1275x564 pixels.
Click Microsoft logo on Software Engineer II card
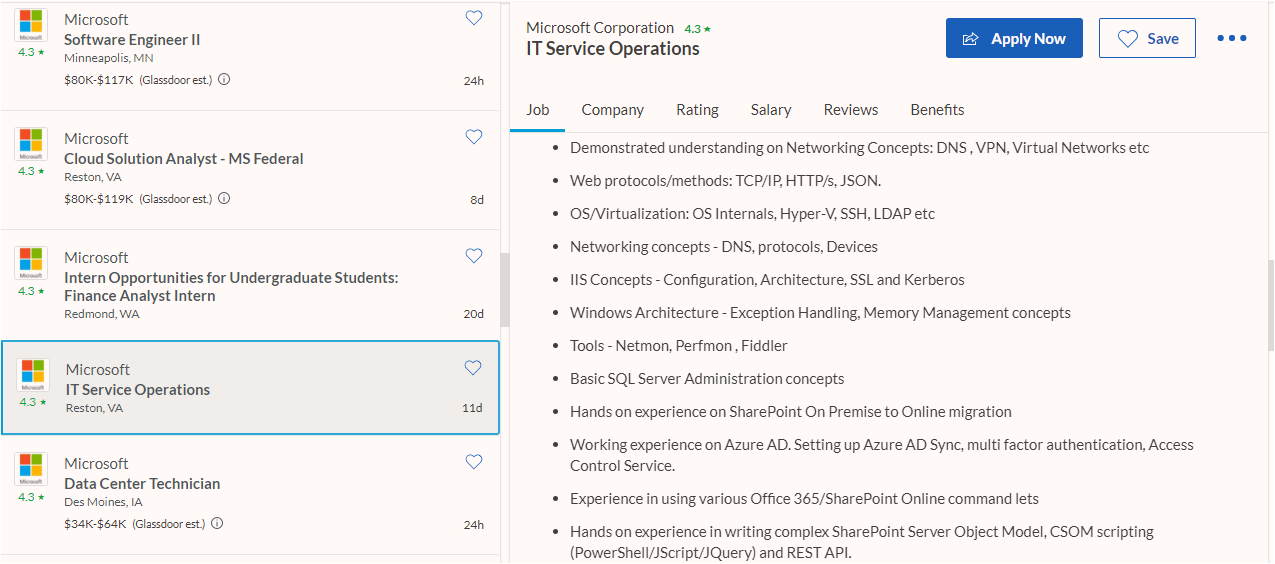(x=31, y=25)
